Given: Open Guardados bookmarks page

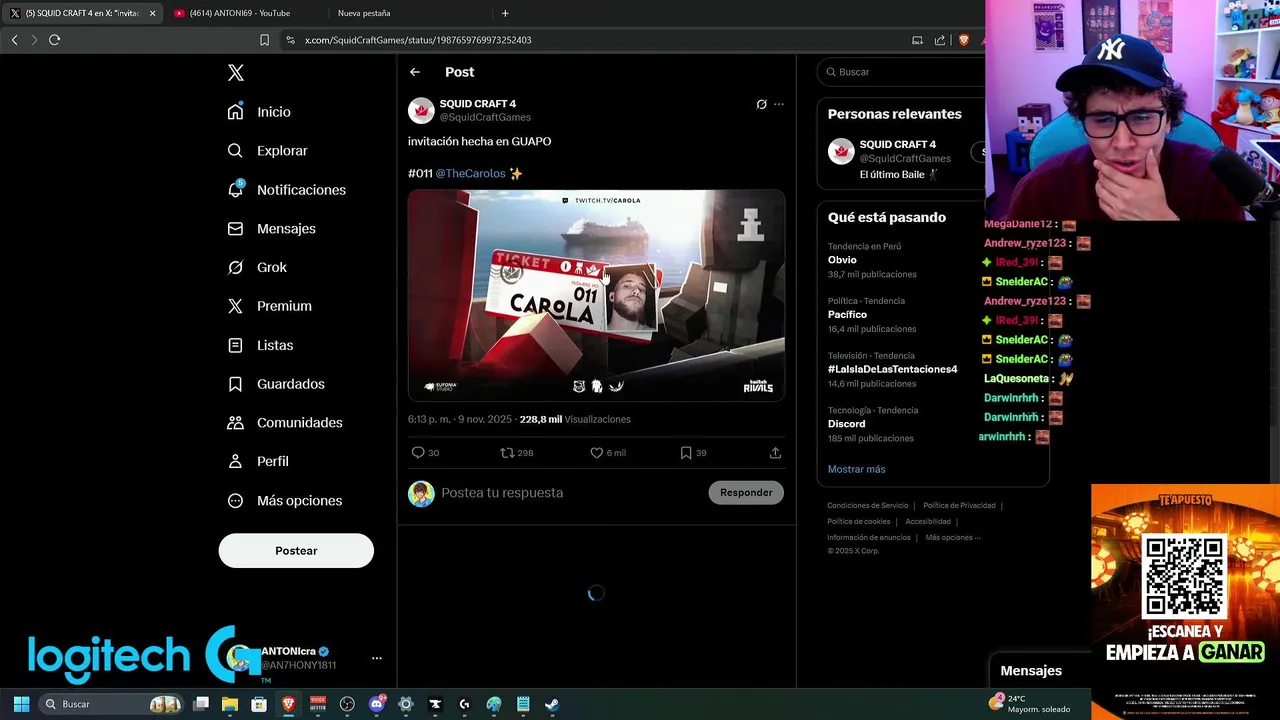Looking at the screenshot, I should (x=276, y=384).
